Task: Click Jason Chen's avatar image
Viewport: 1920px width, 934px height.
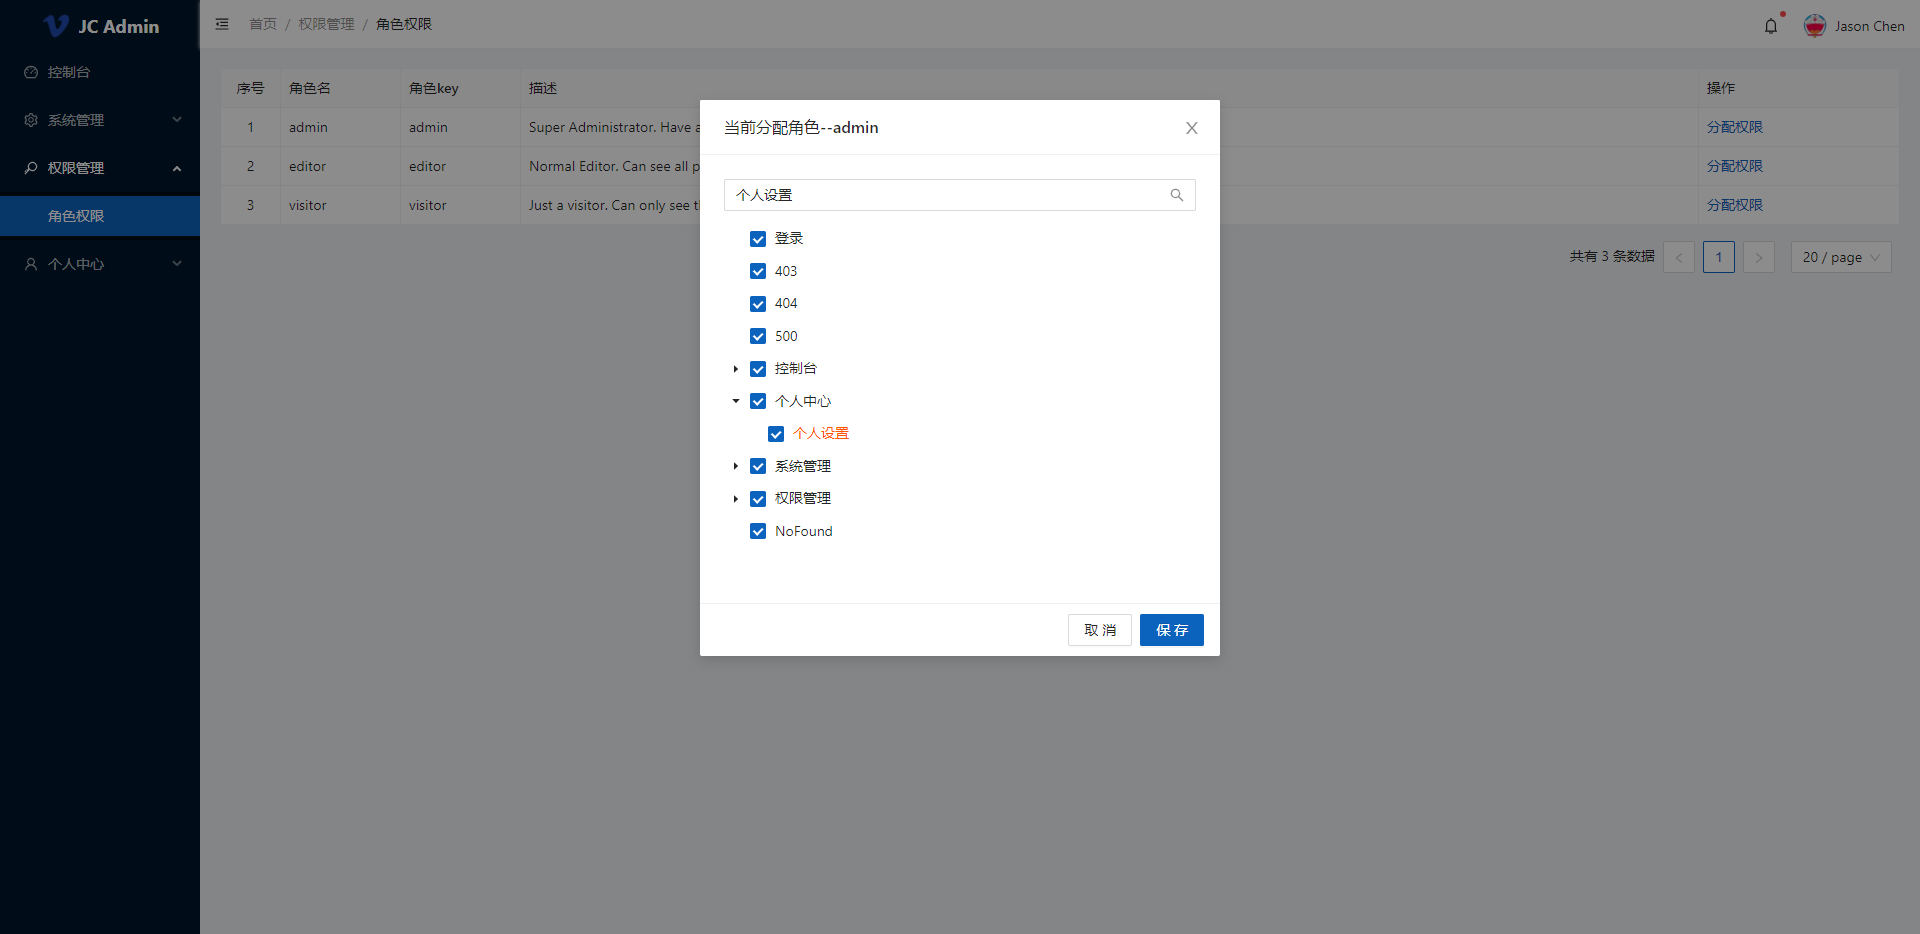Action: pos(1815,26)
